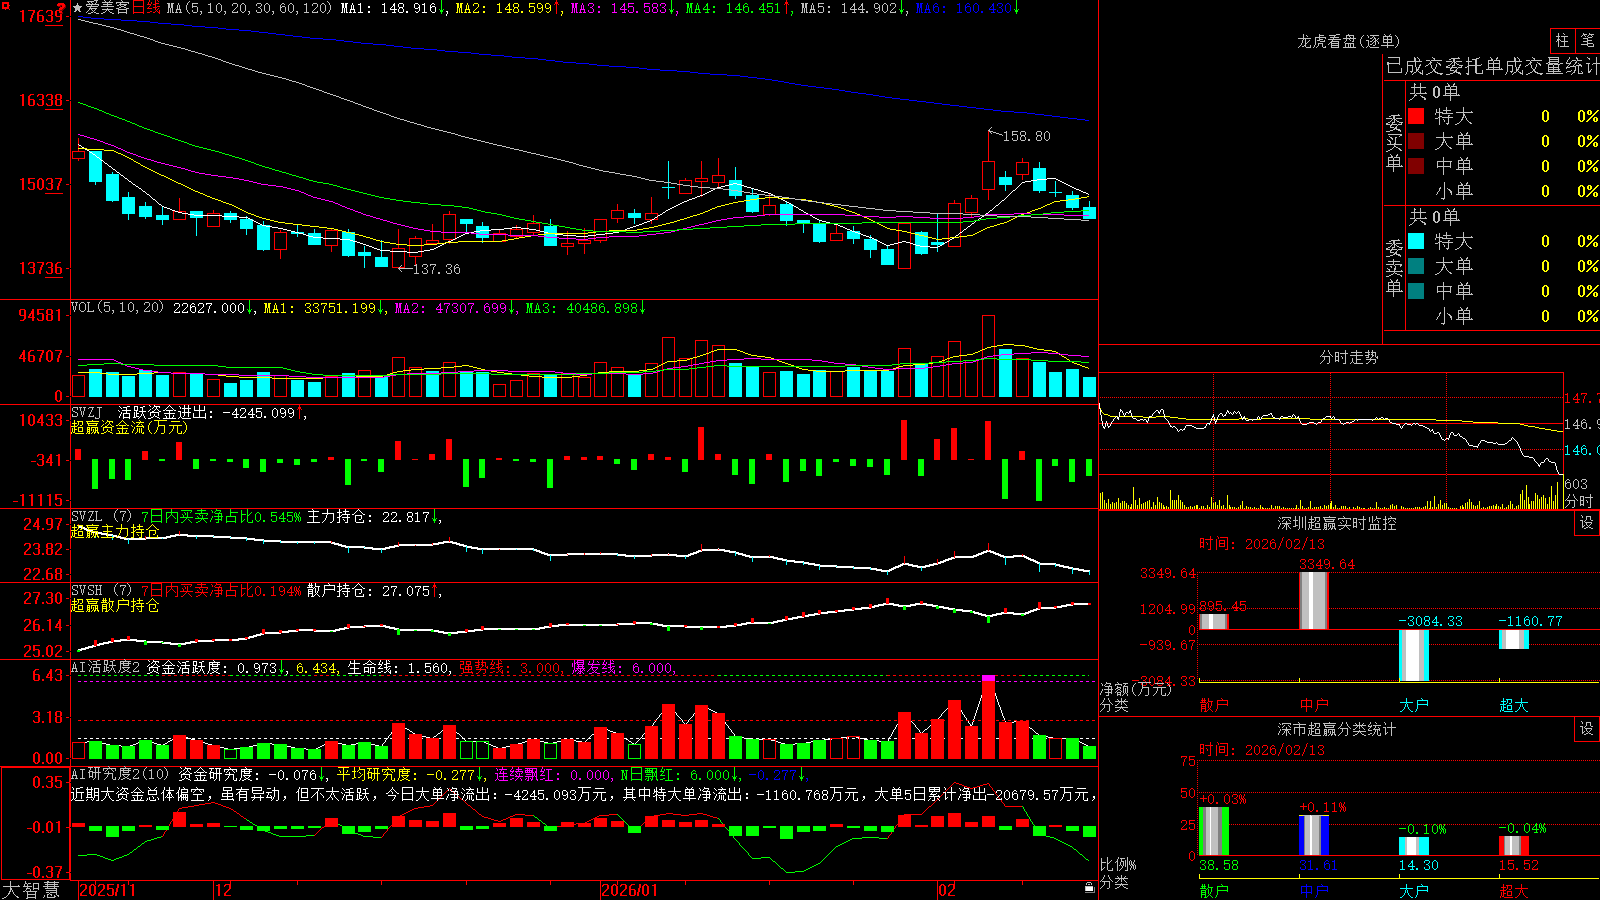Click the 平均研究度: -0.277 value
The image size is (1600, 900).
point(410,774)
